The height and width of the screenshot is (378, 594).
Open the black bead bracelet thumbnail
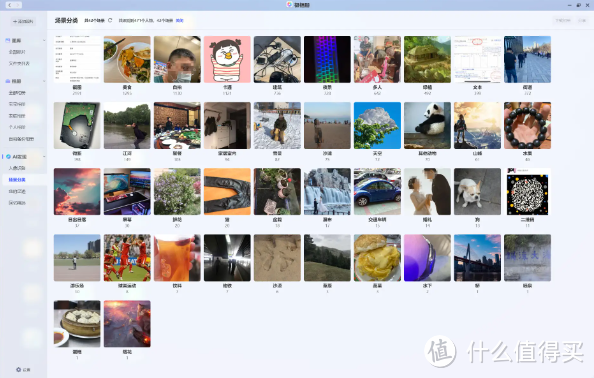pos(527,125)
